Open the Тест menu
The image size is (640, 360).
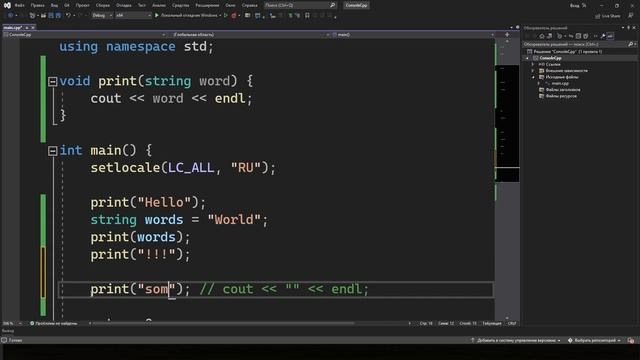click(x=141, y=5)
